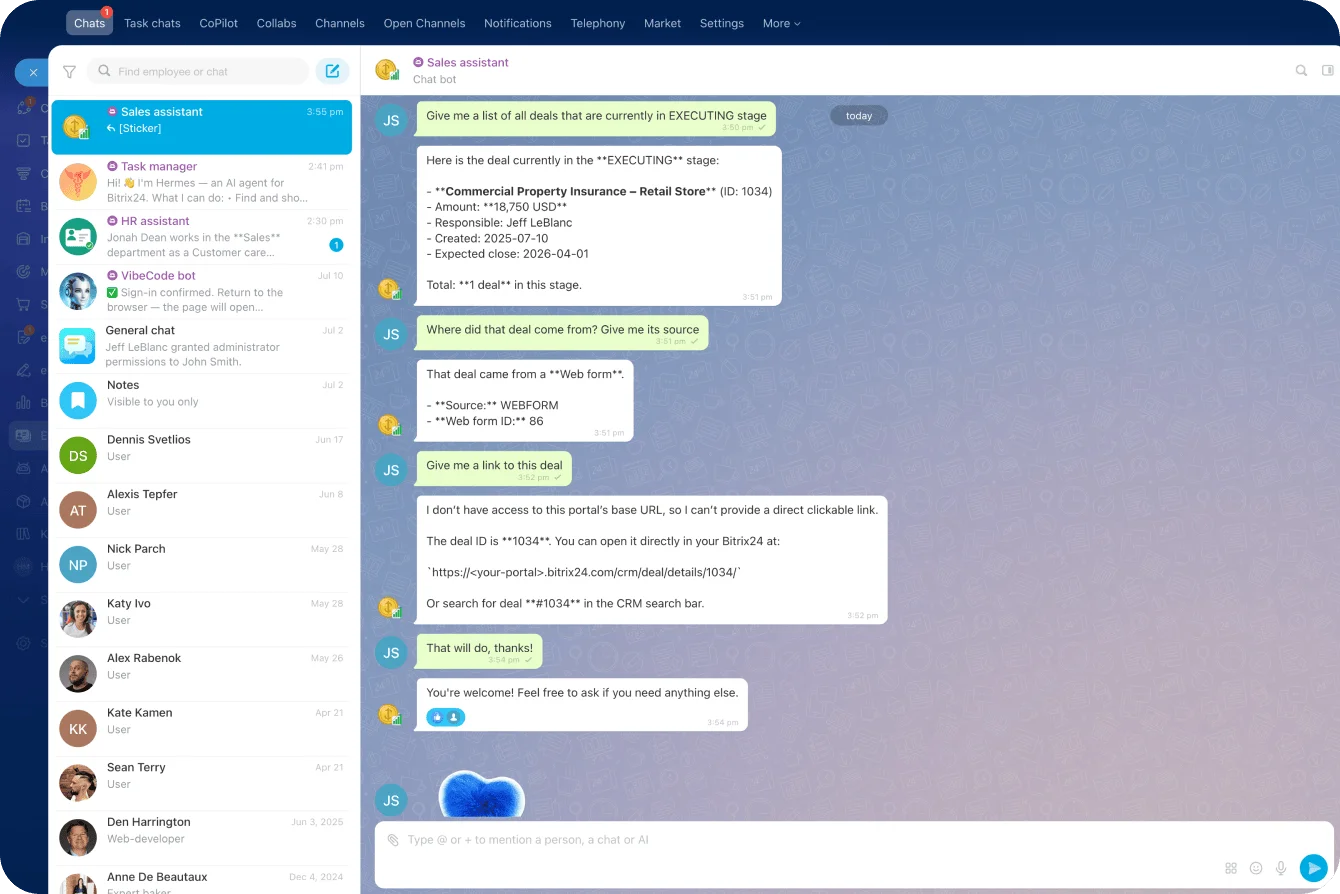Open the chat list filter funnel
The height and width of the screenshot is (894, 1340).
tap(69, 72)
